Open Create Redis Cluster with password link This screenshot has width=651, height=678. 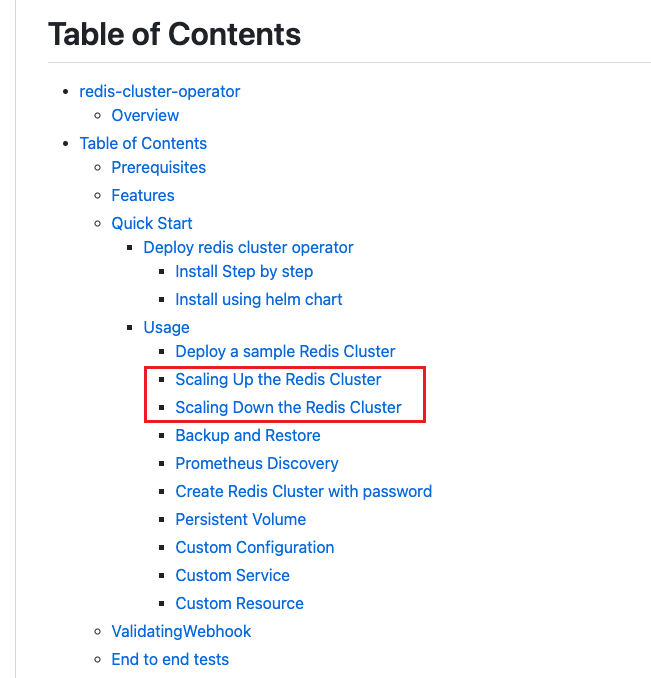click(x=303, y=491)
